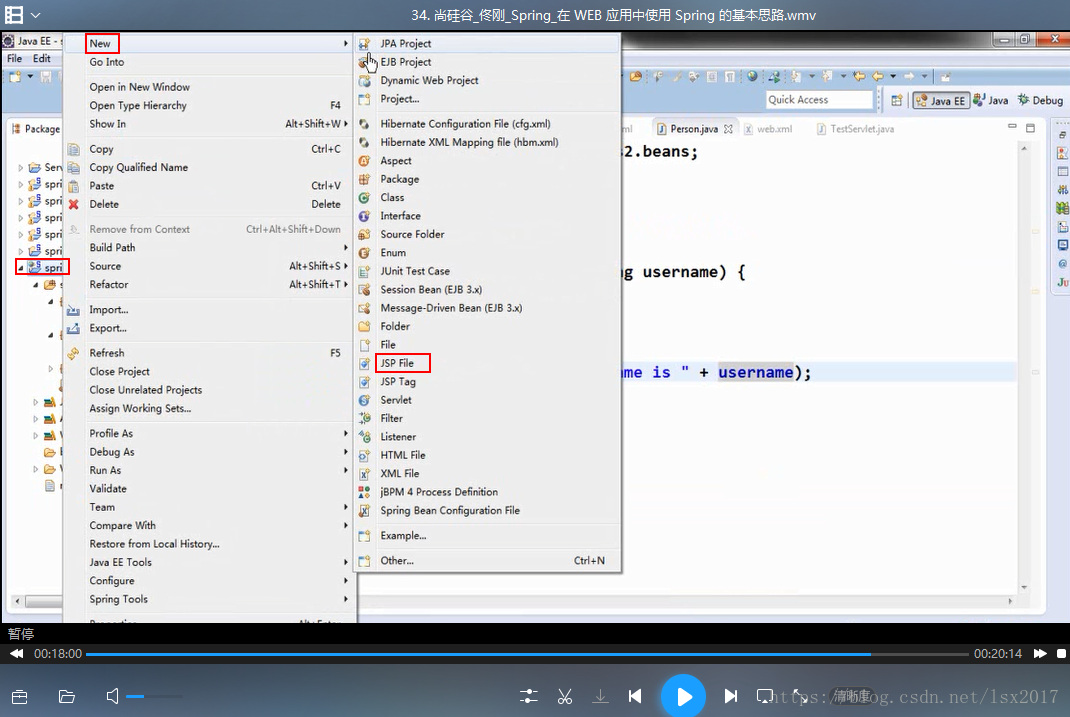Screen dimensions: 1070x717
Task: Click the jBPM 4 Process Definition icon
Action: click(364, 493)
